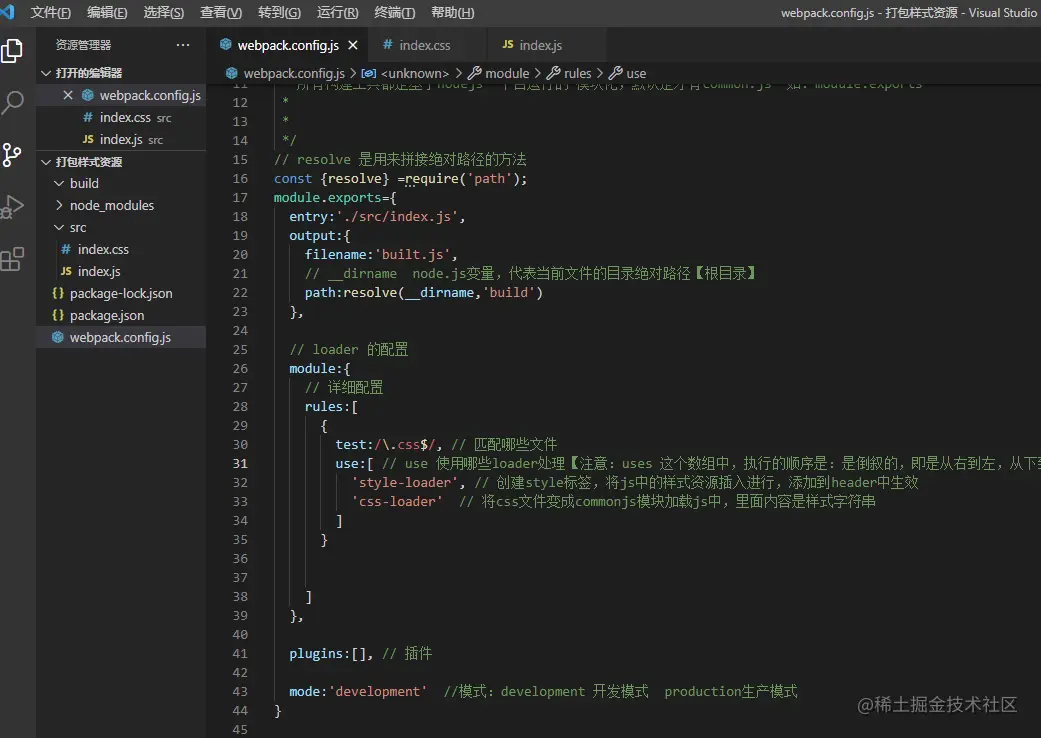The height and width of the screenshot is (738, 1041).
Task: Click the VS Code logo in title bar
Action: [7, 11]
